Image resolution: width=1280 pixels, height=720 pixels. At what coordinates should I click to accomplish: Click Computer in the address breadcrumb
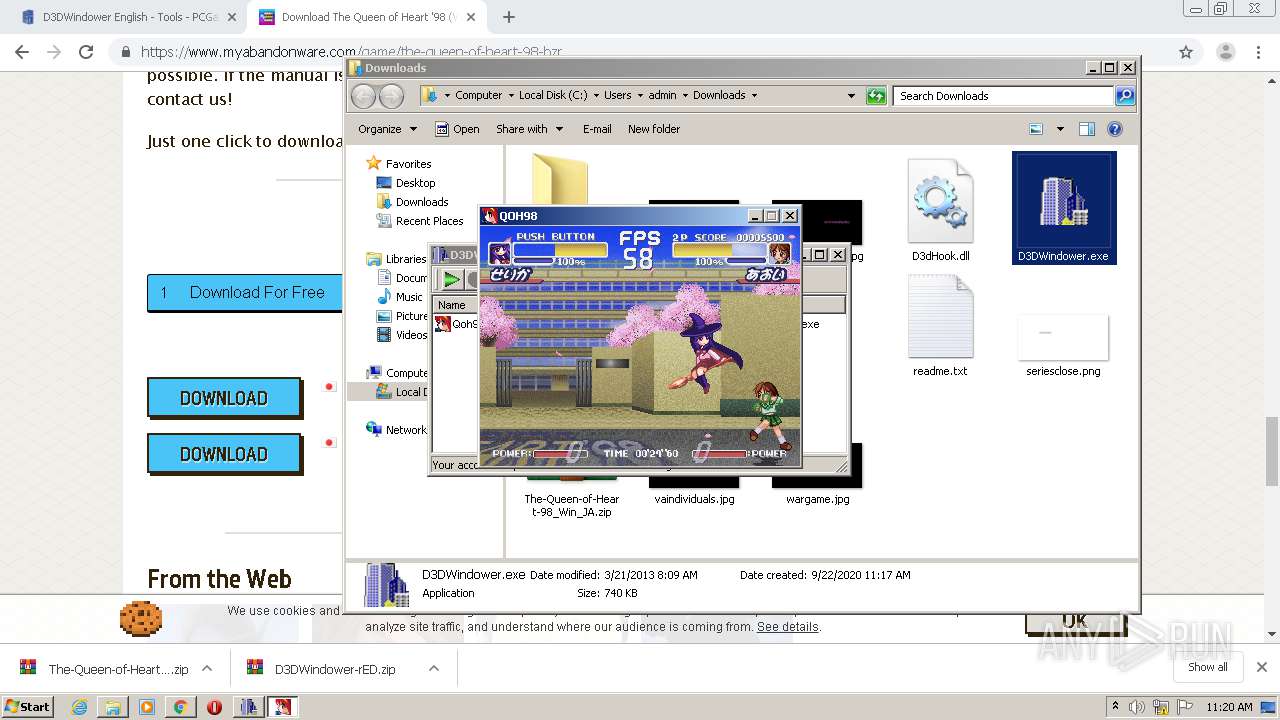coord(478,95)
